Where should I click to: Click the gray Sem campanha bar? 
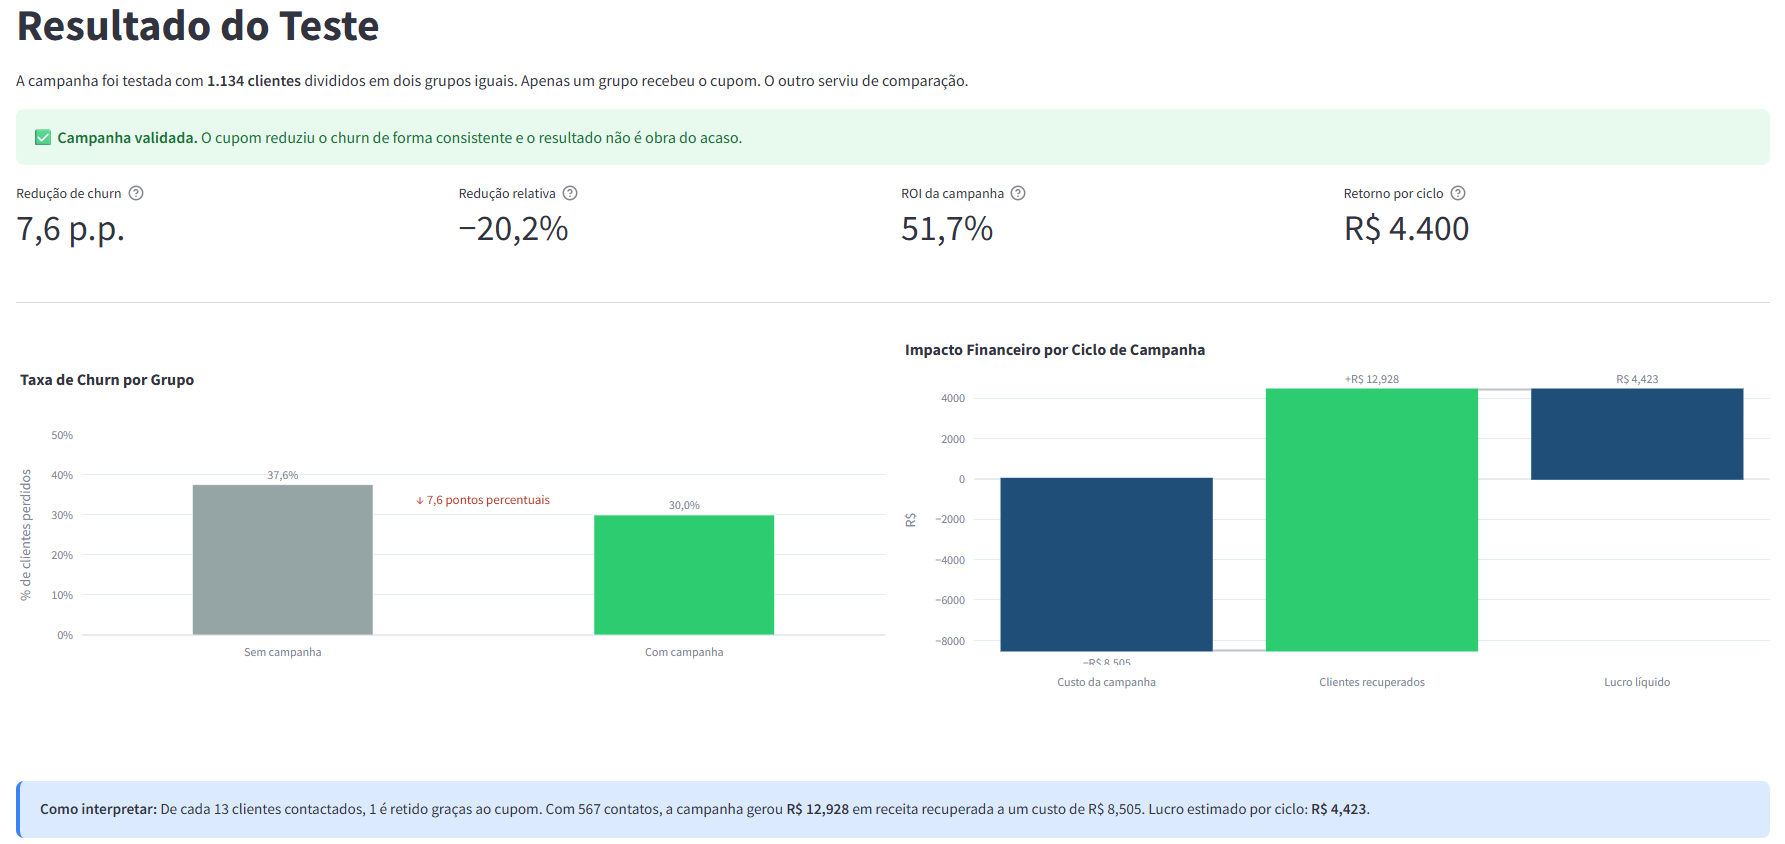pyautogui.click(x=283, y=560)
